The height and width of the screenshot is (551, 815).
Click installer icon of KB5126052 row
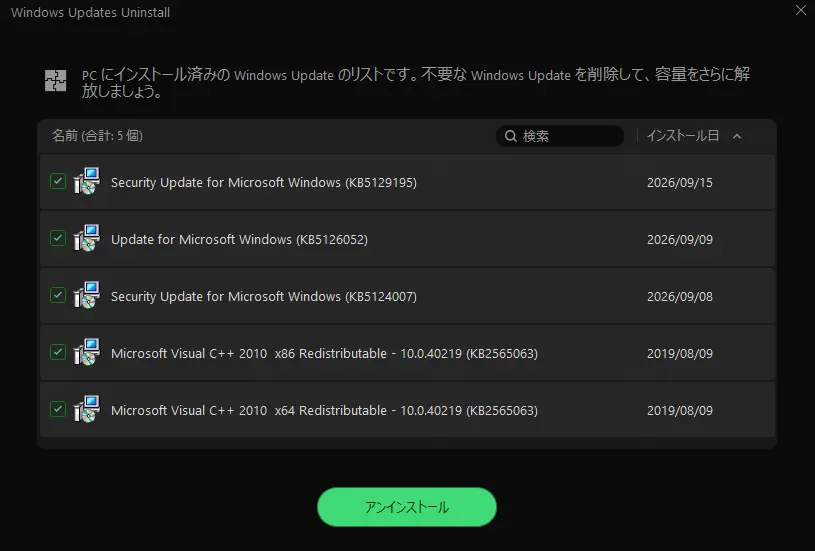click(x=87, y=238)
